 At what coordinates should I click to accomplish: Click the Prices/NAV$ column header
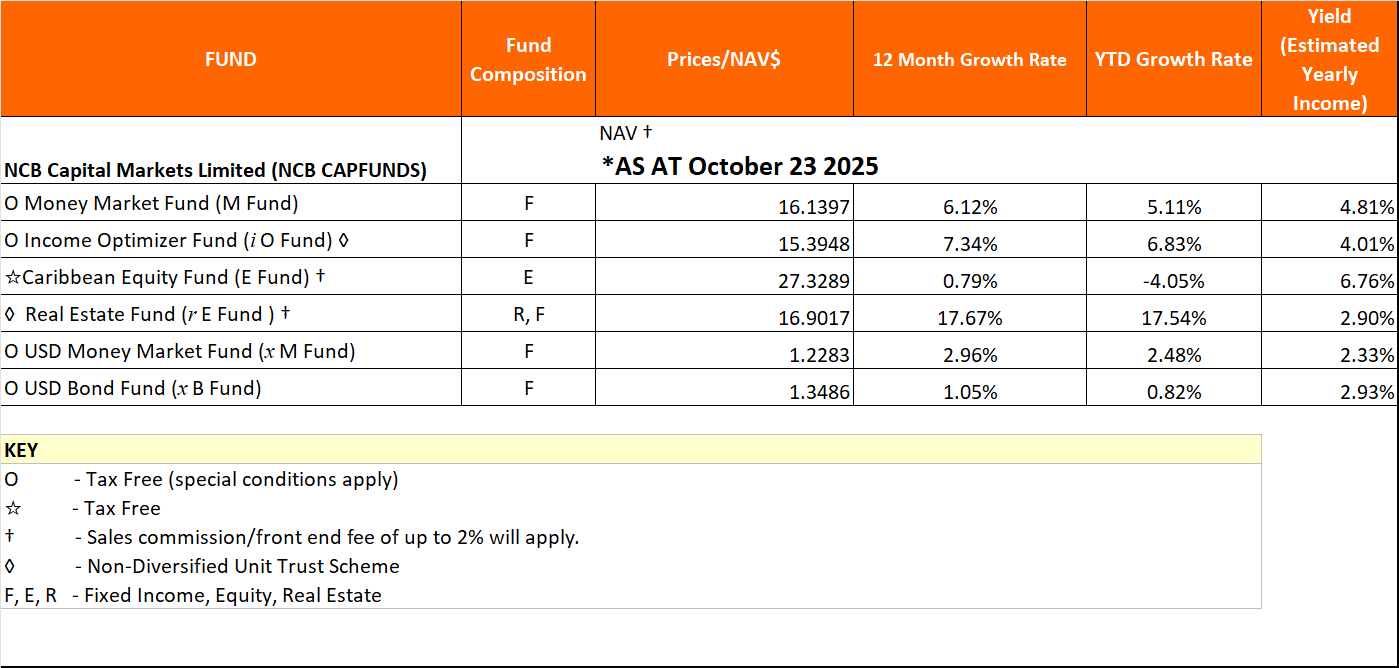723,58
